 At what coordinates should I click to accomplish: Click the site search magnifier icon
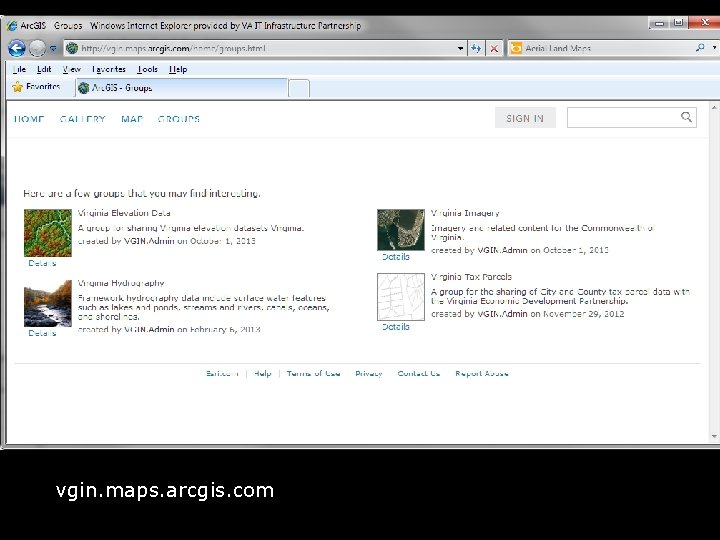point(686,117)
